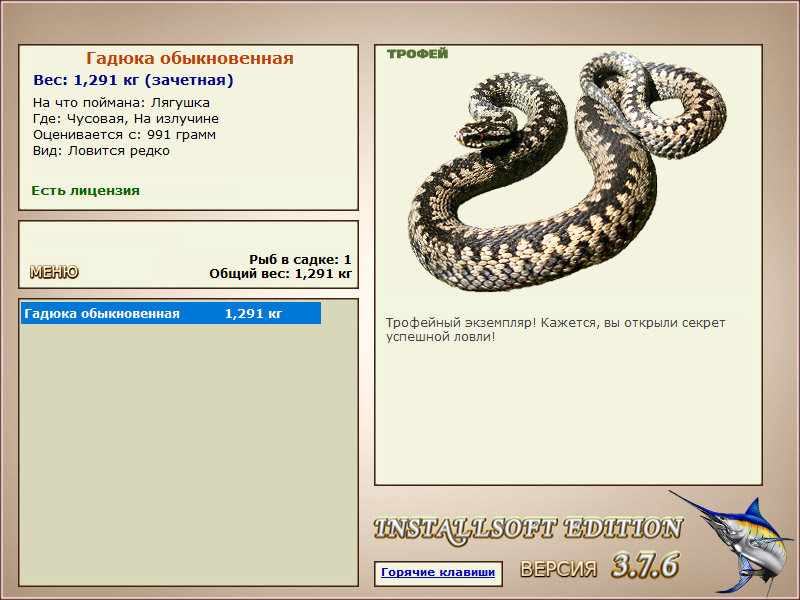Image resolution: width=800 pixels, height=600 pixels.
Task: Click the Есть лицензия text
Action: point(85,191)
